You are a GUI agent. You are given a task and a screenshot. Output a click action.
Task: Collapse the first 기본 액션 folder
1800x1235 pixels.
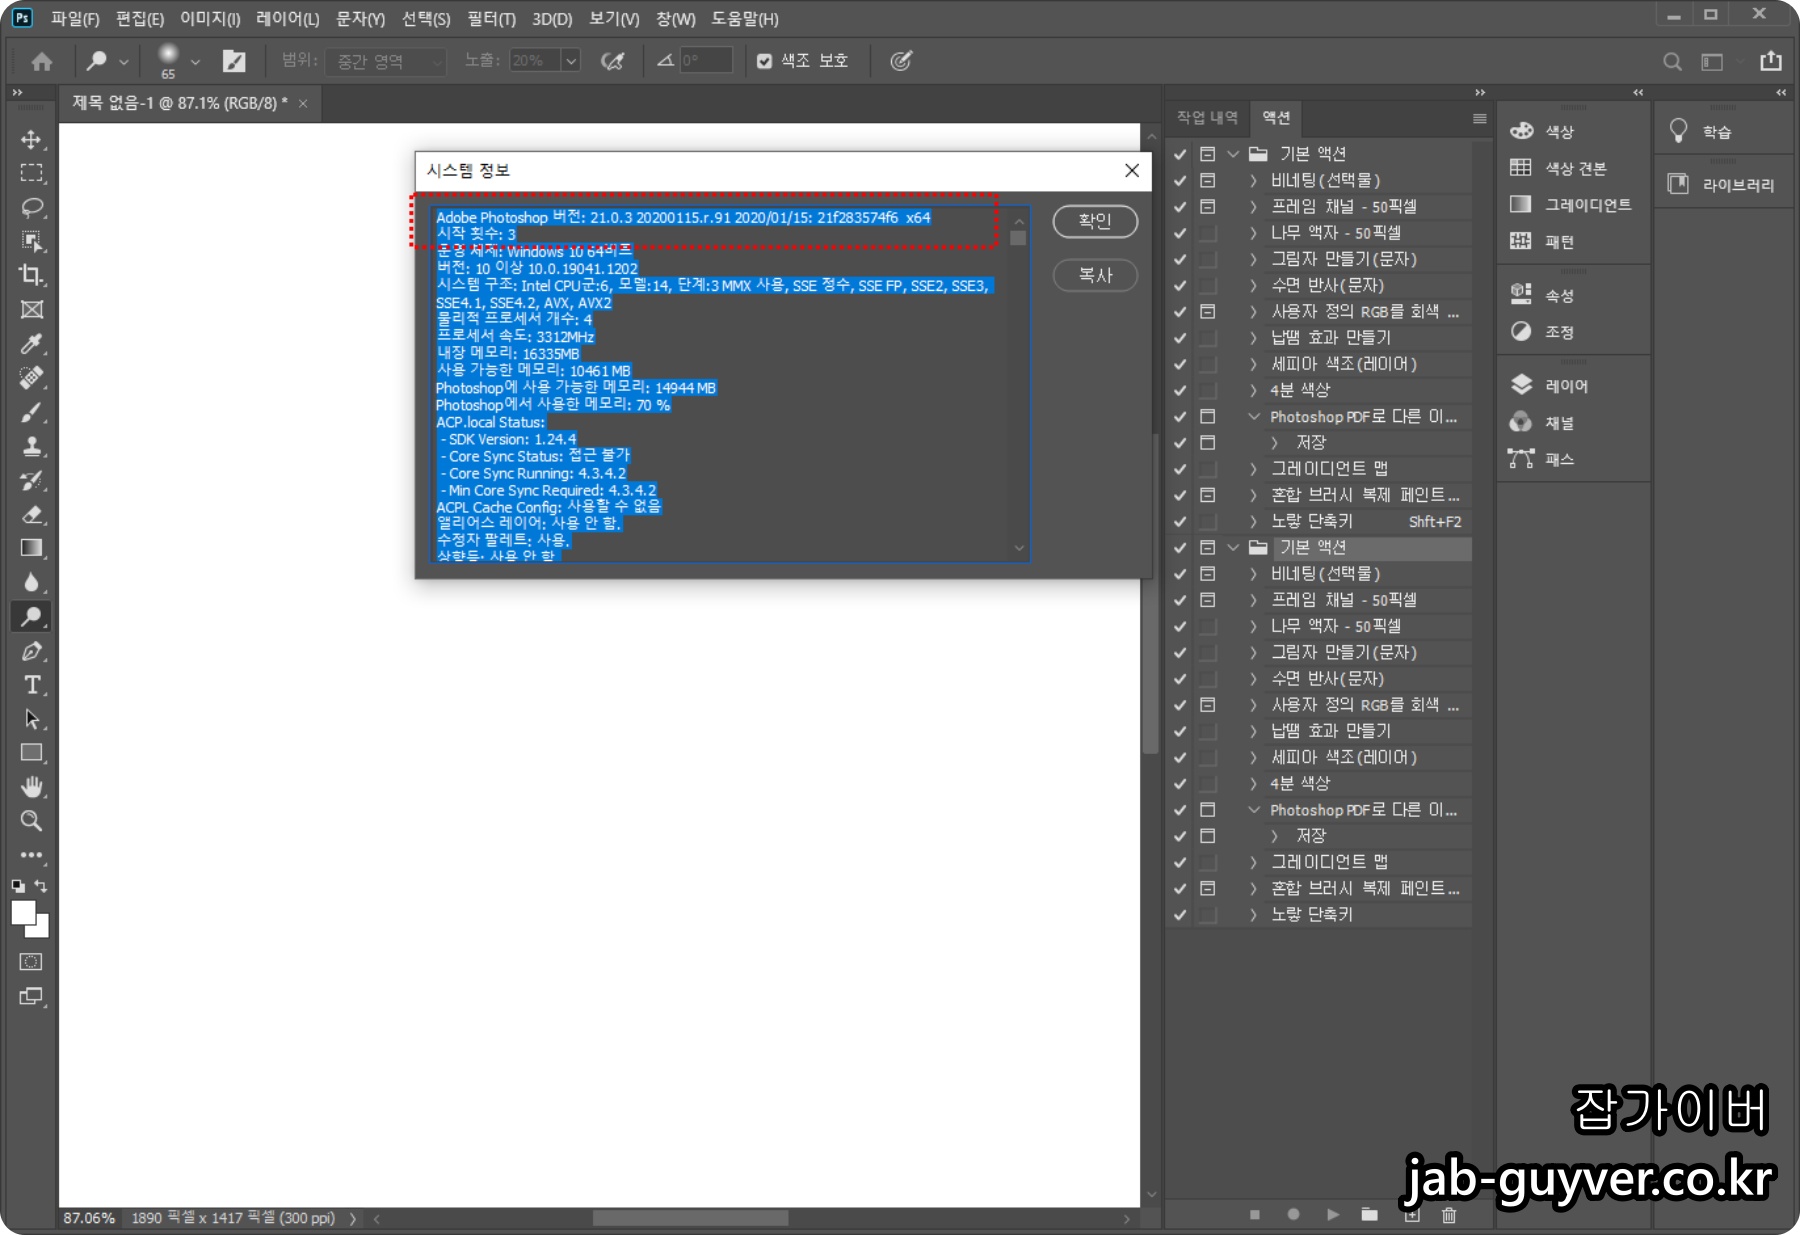1233,154
